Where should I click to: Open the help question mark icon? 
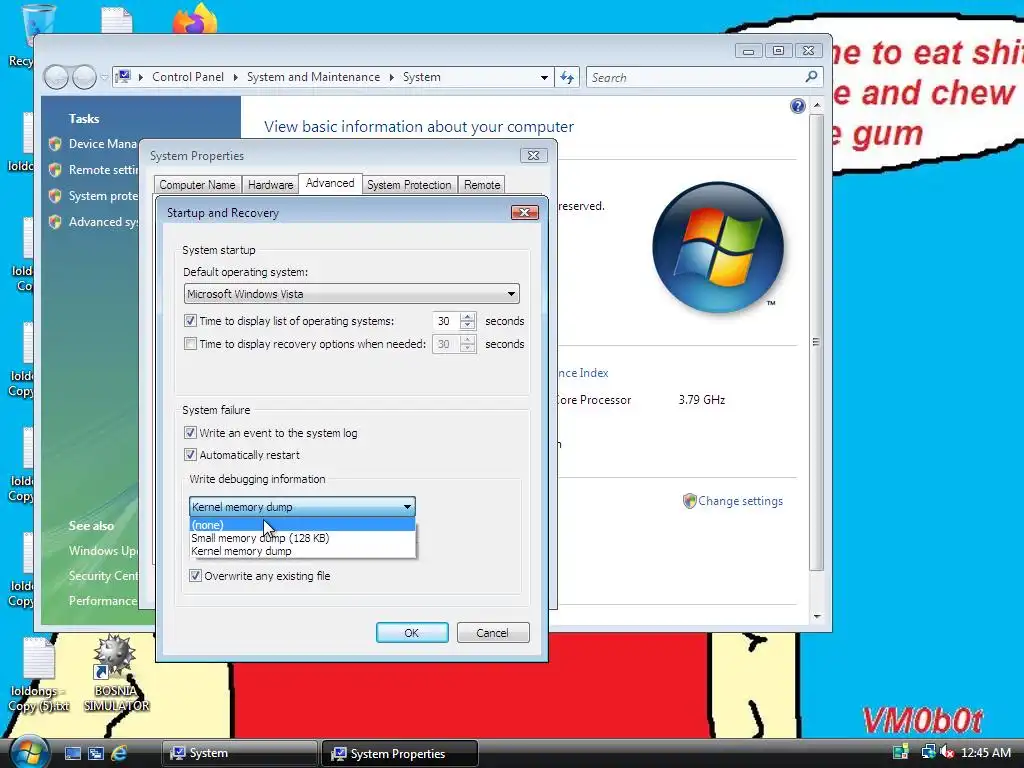[797, 106]
